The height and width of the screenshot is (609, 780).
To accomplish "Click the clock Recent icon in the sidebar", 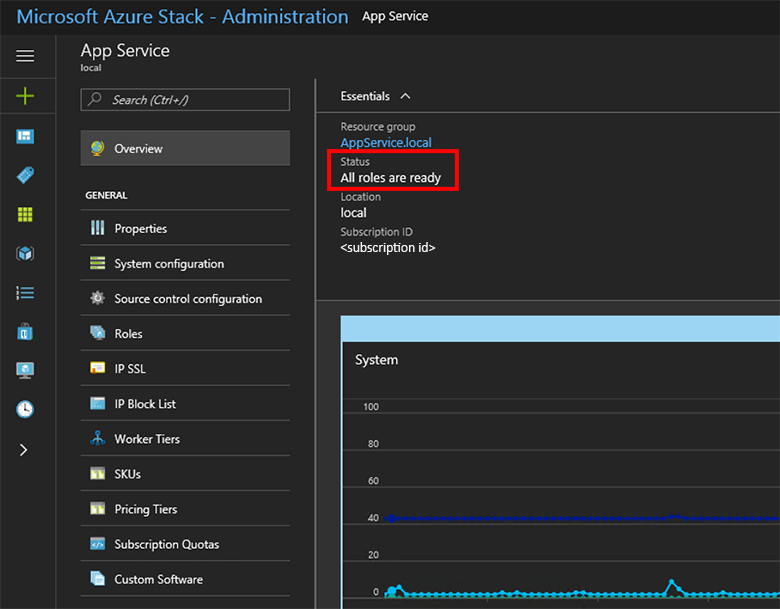I will pos(25,409).
